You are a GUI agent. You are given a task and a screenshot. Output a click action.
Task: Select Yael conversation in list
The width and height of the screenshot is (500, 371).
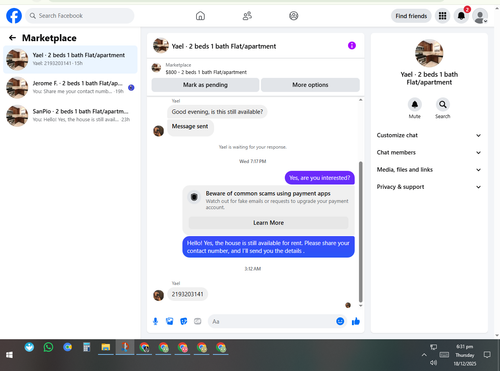tap(70, 59)
